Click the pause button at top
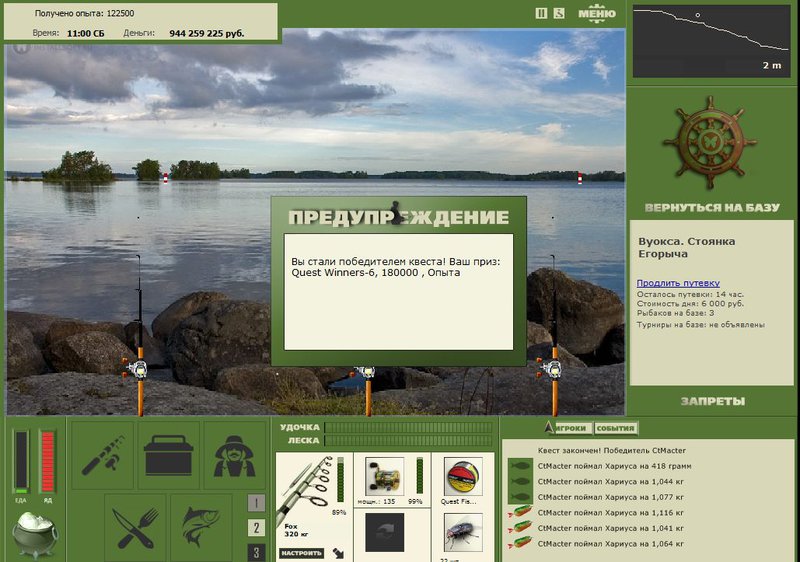The width and height of the screenshot is (800, 562). 541,13
